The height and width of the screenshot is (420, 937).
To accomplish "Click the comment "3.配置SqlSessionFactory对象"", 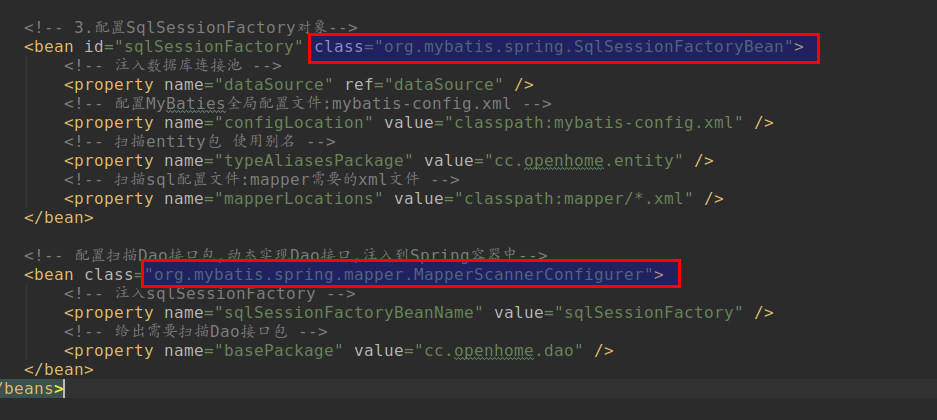I will pyautogui.click(x=191, y=27).
